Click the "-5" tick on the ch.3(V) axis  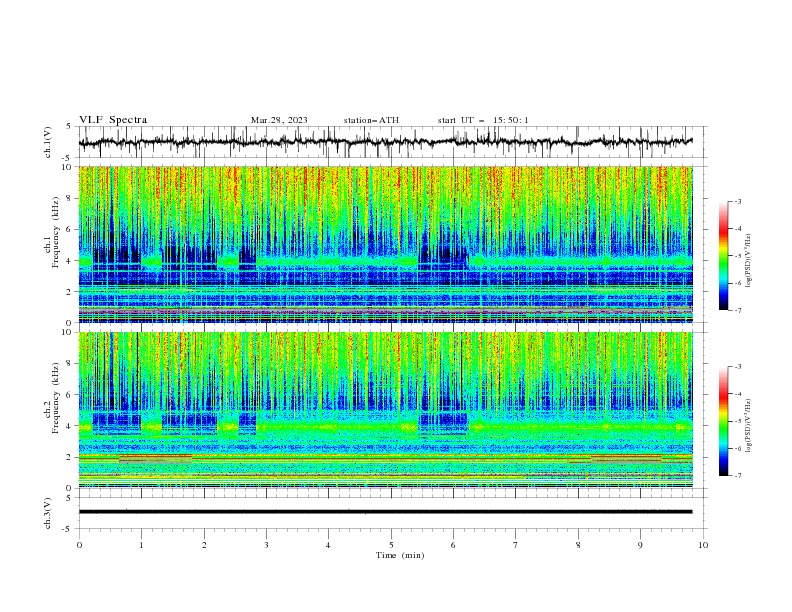point(68,529)
